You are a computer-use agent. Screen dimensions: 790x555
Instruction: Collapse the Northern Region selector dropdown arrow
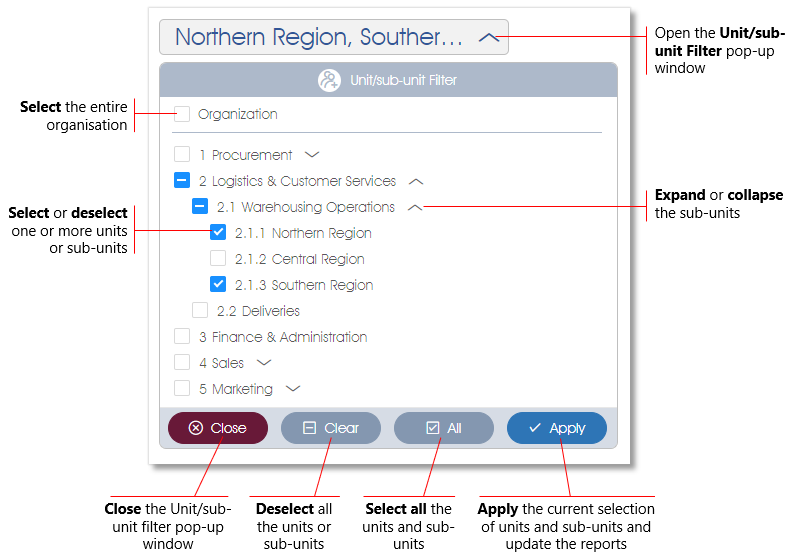point(489,37)
